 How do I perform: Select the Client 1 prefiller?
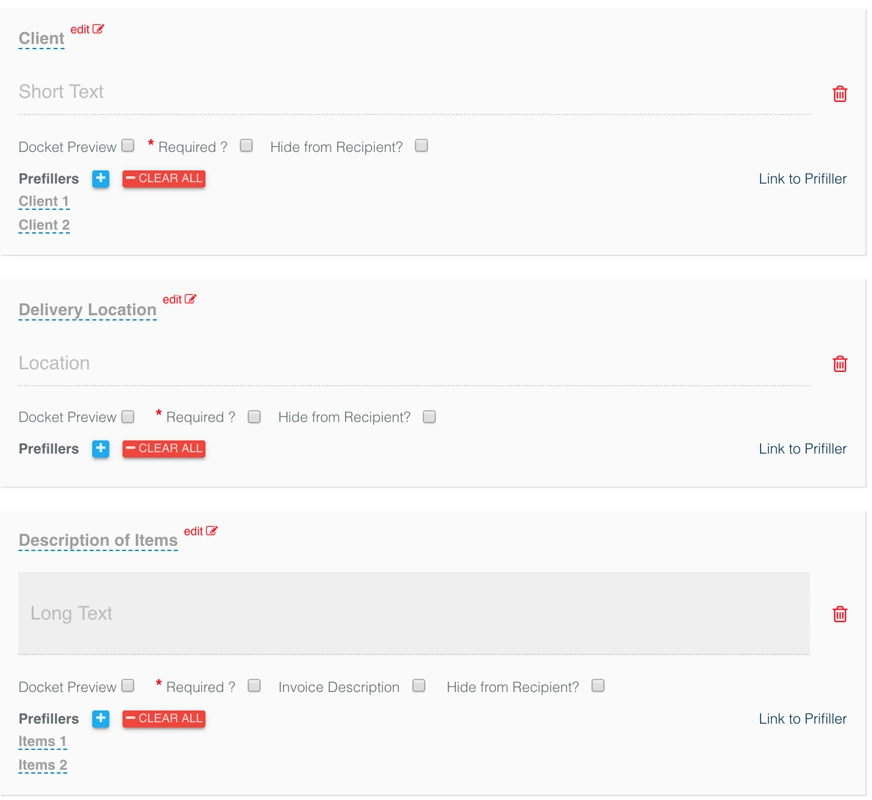click(44, 202)
